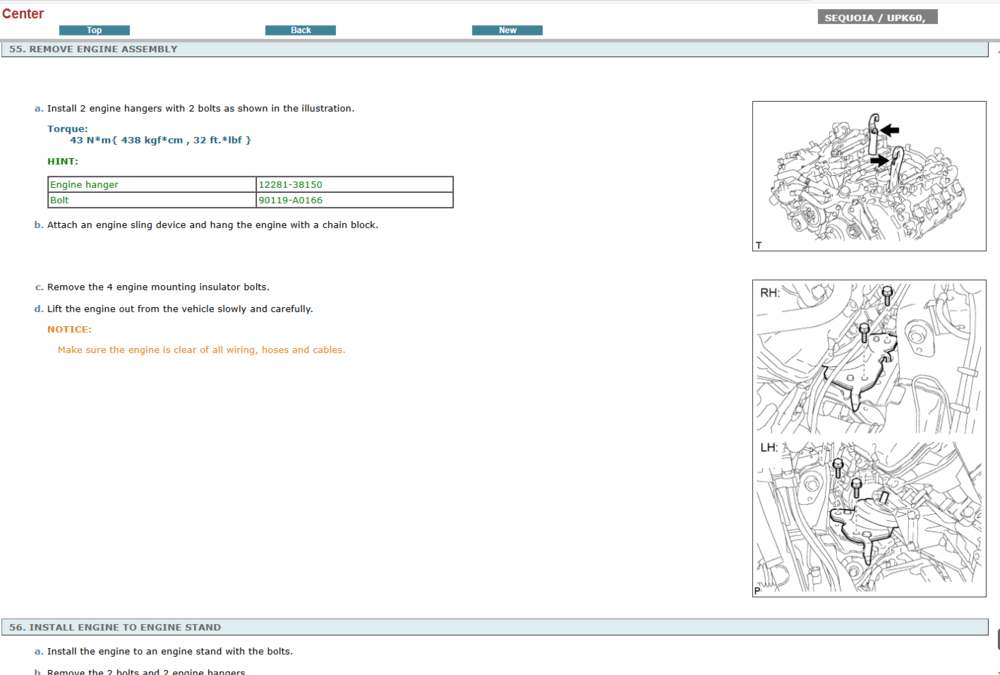Click the Top navigation button

94,30
